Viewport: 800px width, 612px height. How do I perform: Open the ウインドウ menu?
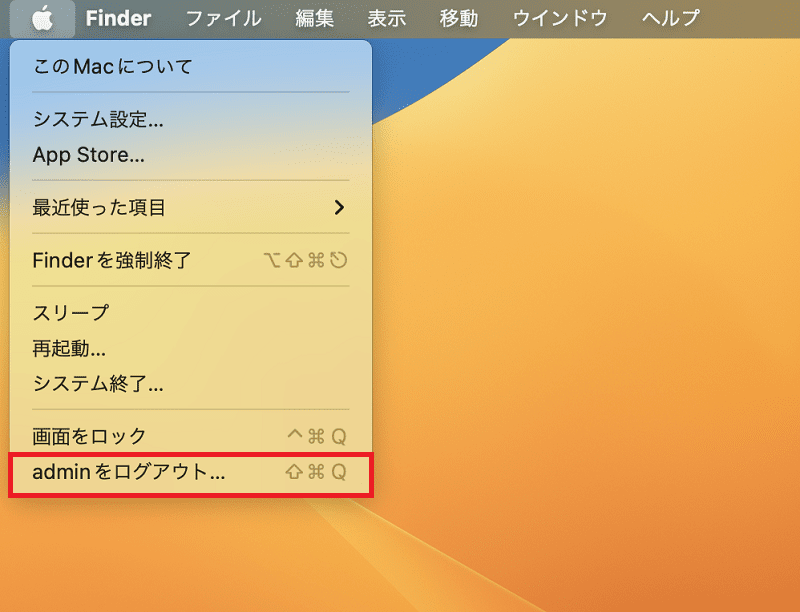pyautogui.click(x=560, y=18)
